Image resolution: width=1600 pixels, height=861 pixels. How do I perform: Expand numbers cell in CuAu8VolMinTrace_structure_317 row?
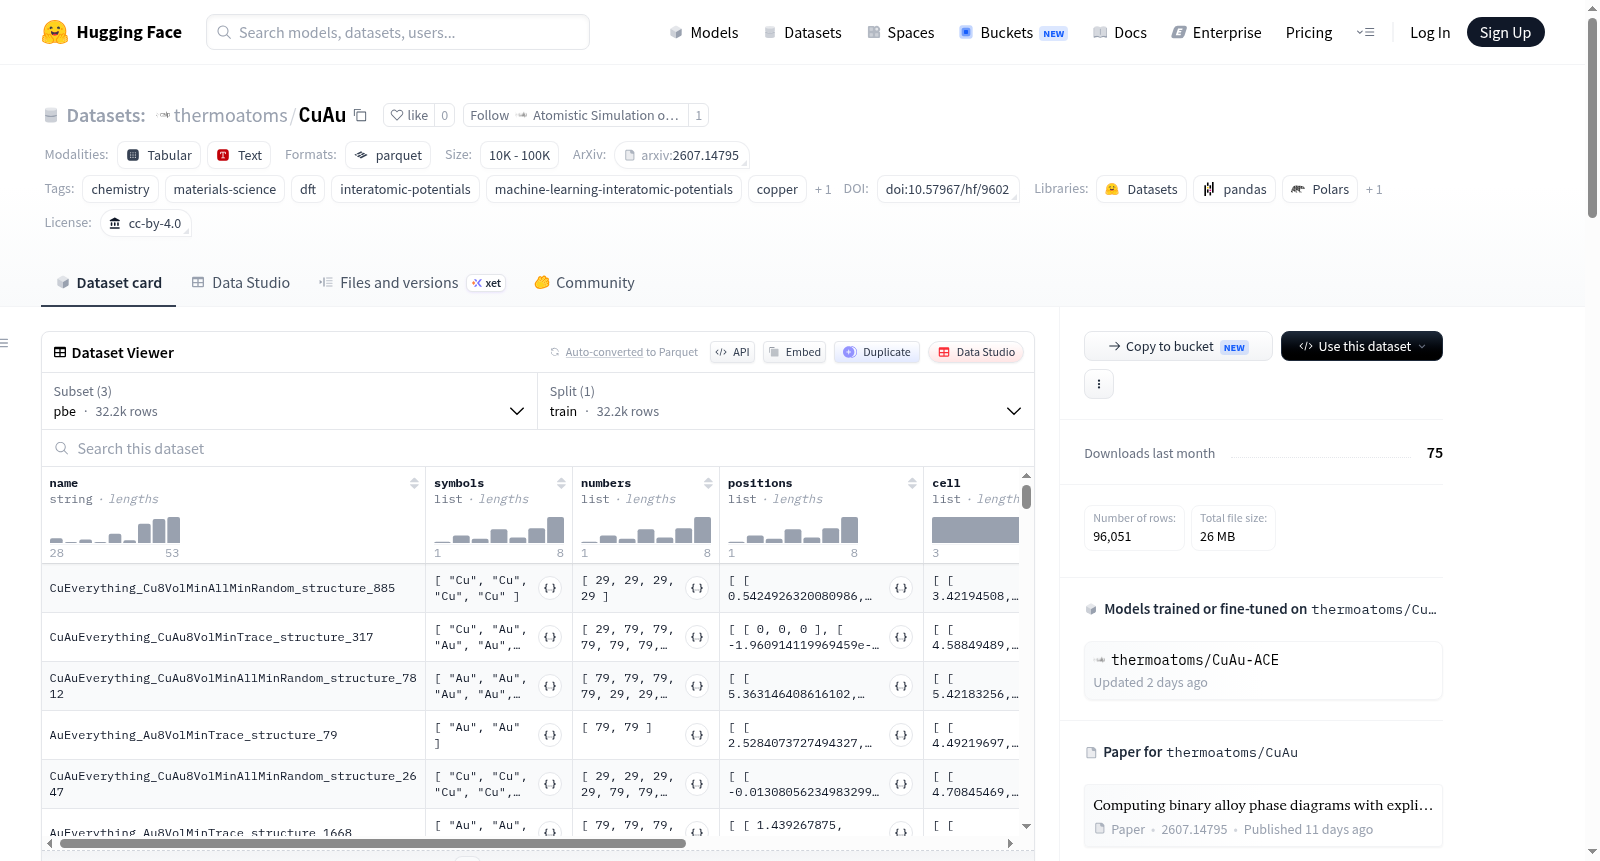(x=697, y=637)
